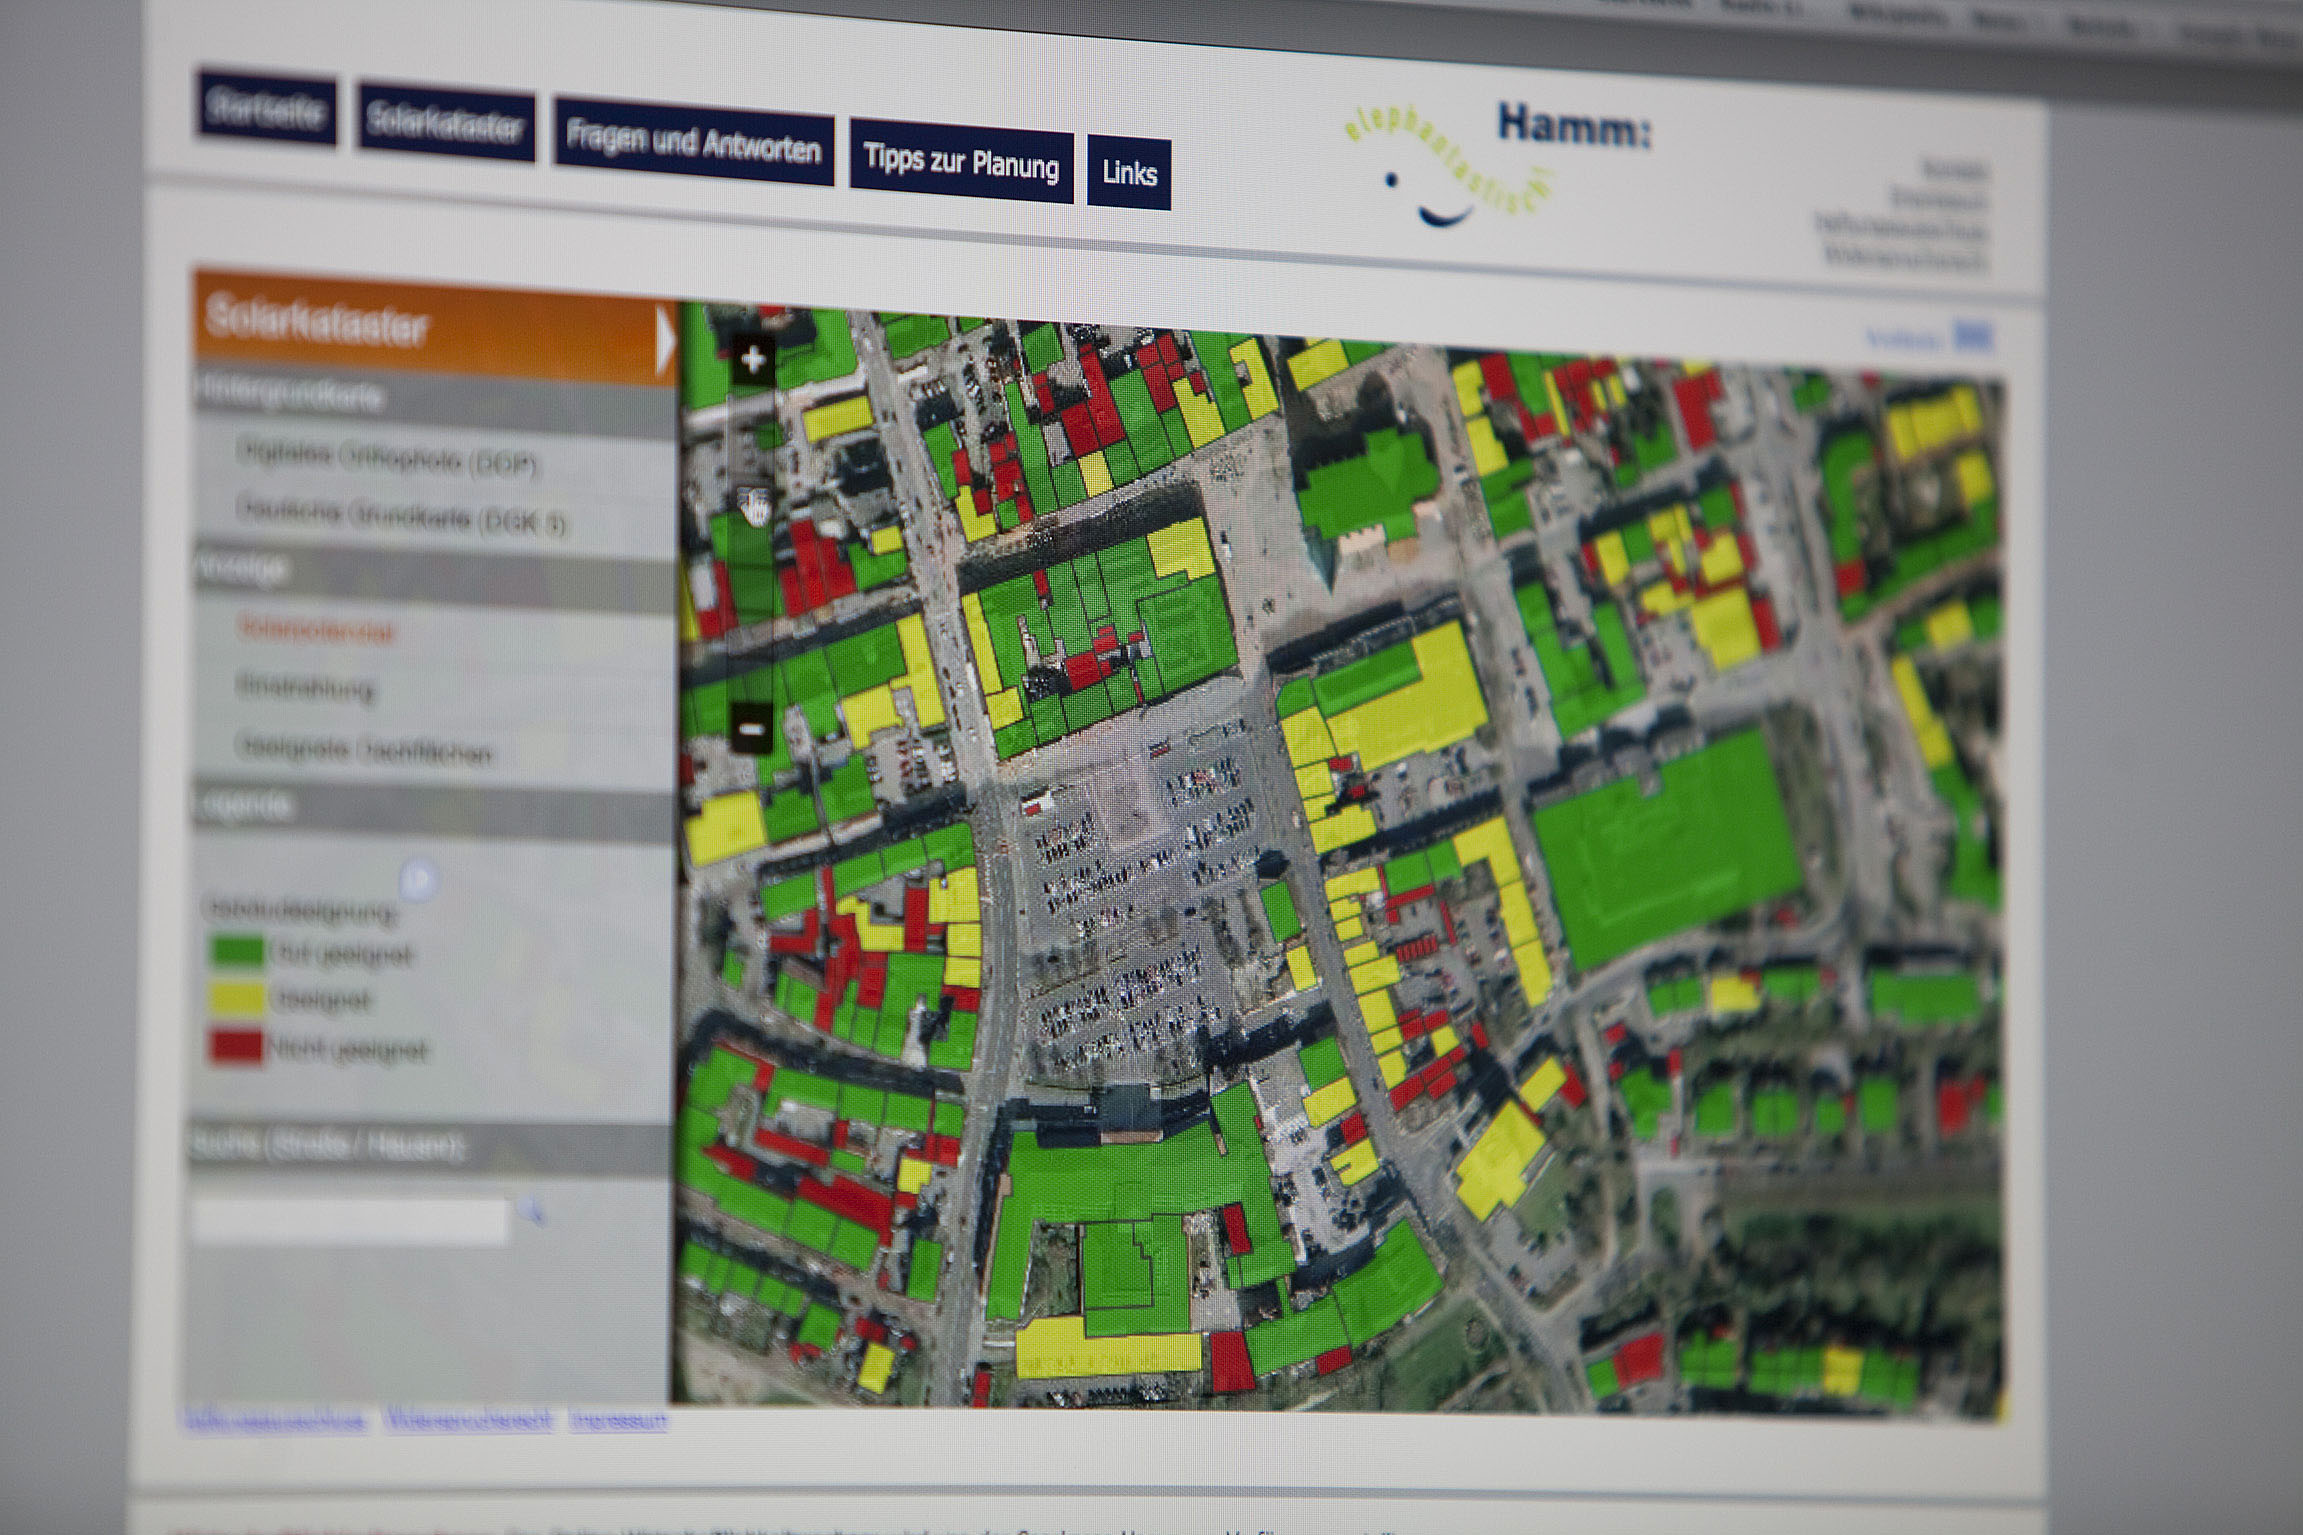
Task: Open the Impressum link below the panel
Action: [x=618, y=1420]
